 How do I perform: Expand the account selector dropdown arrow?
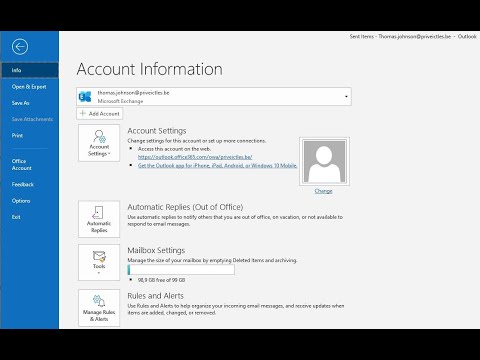(346, 97)
